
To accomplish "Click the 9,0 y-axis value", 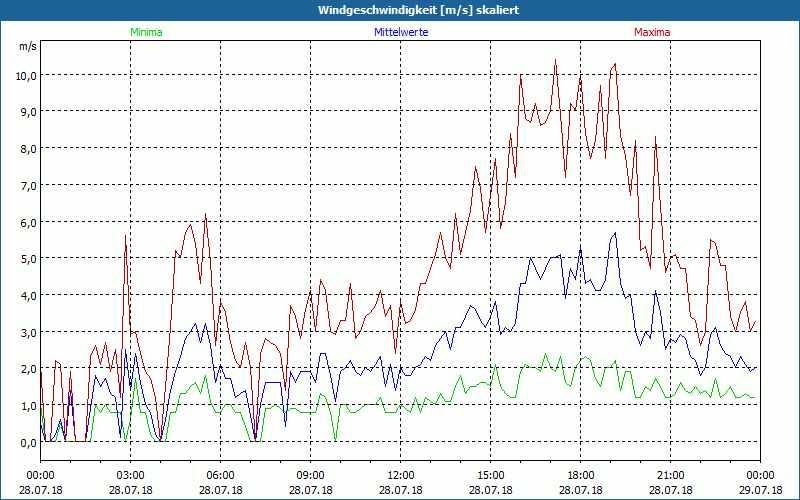I will [x=28, y=112].
